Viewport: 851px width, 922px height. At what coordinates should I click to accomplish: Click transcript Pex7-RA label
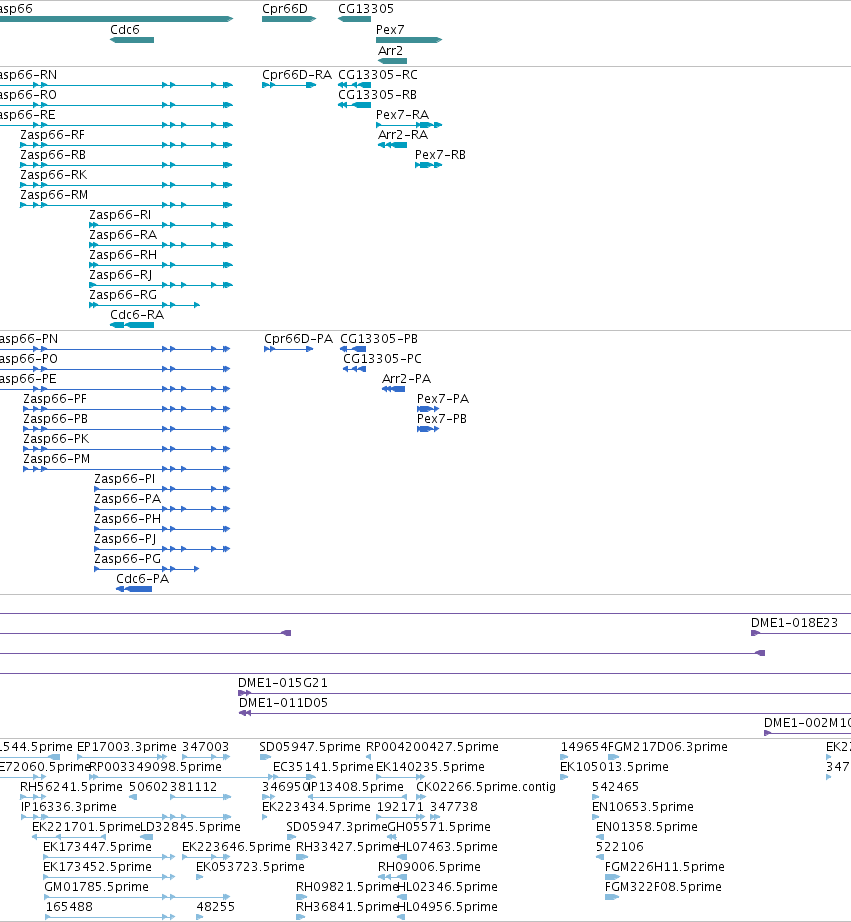click(x=402, y=115)
